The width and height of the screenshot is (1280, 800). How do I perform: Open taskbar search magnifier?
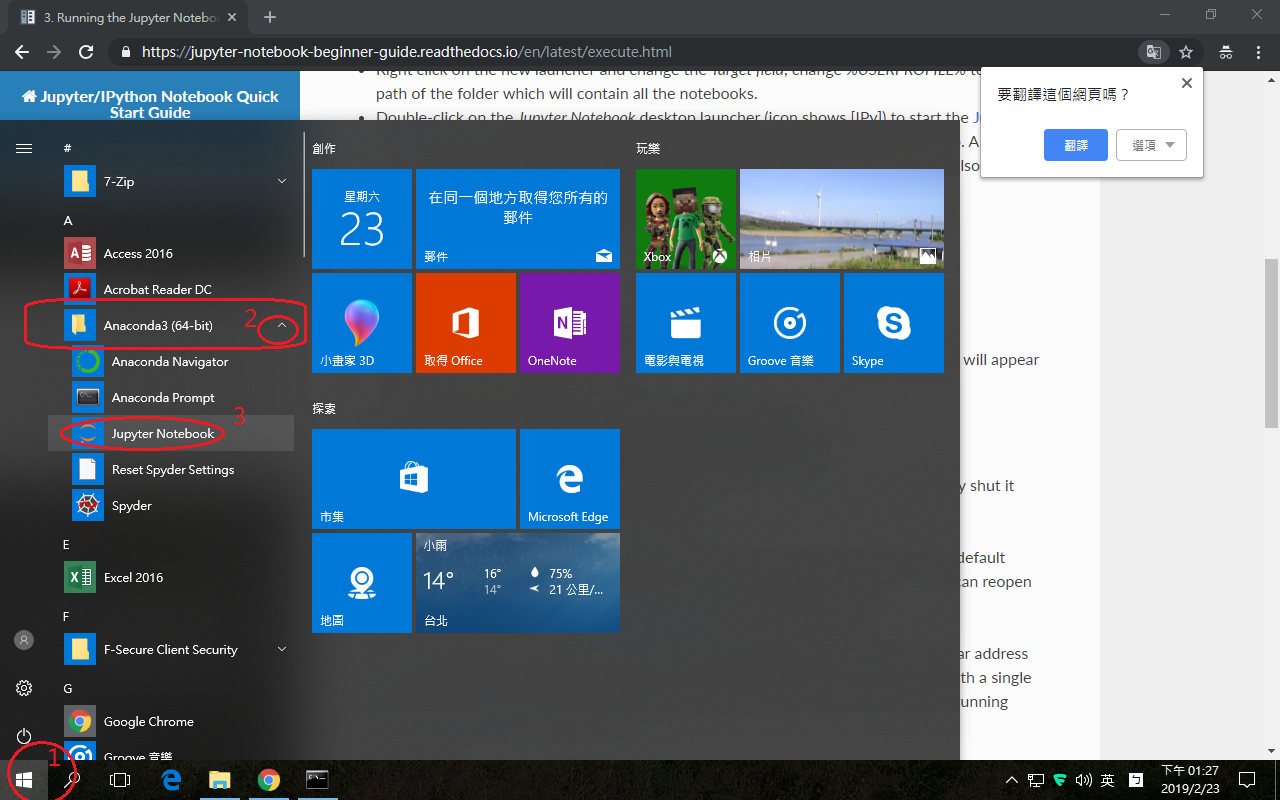coord(72,780)
